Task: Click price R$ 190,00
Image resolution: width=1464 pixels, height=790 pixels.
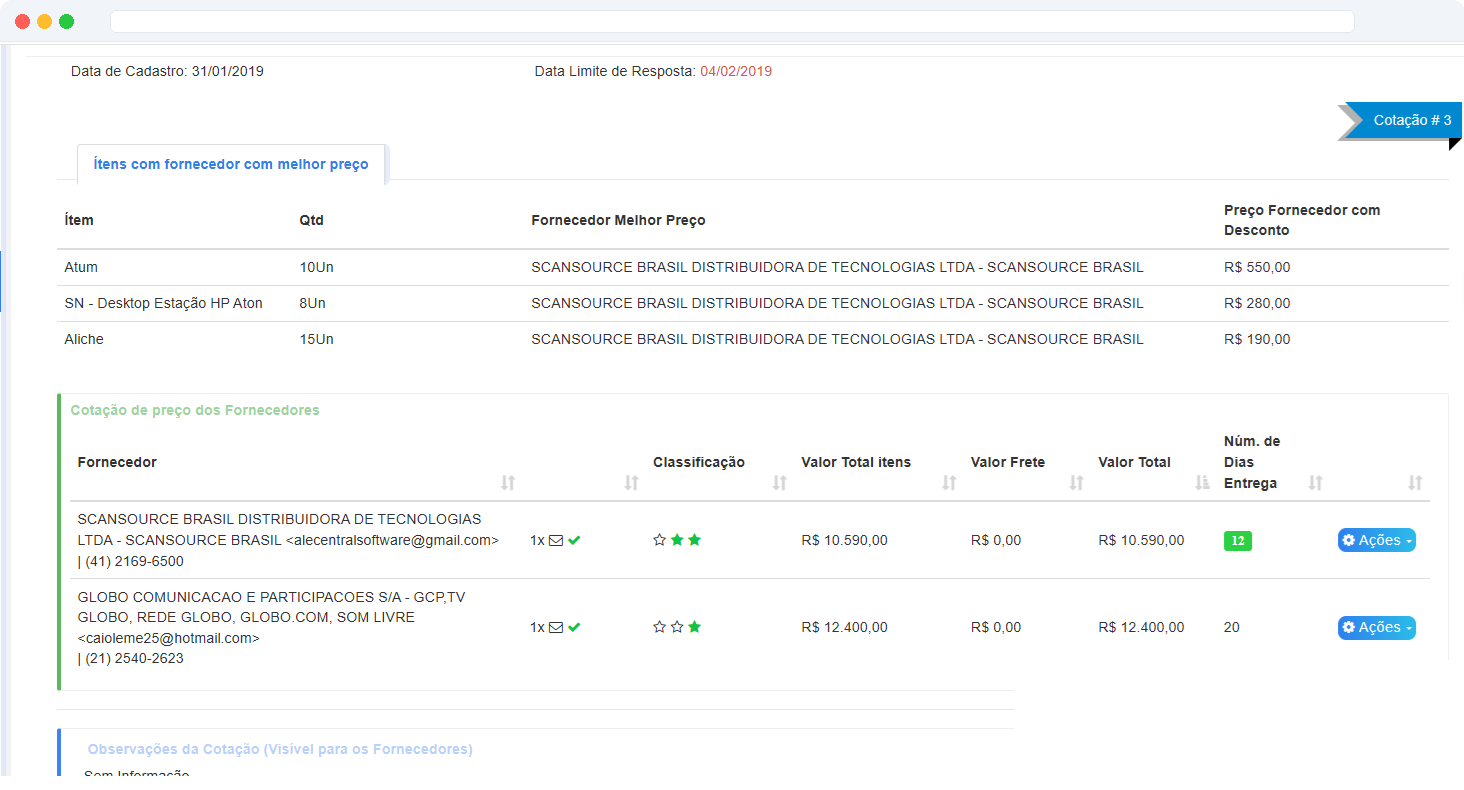Action: [1257, 339]
